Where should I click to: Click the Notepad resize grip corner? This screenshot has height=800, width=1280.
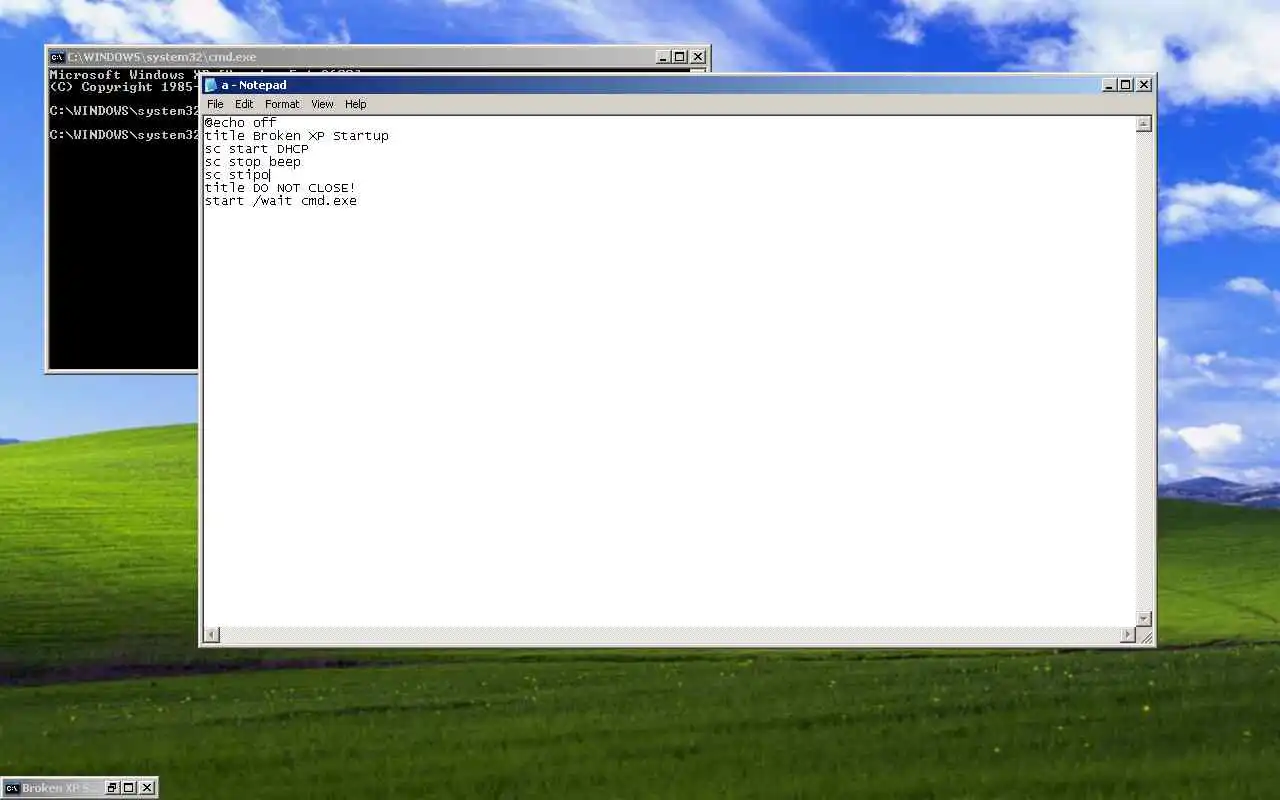click(1145, 635)
